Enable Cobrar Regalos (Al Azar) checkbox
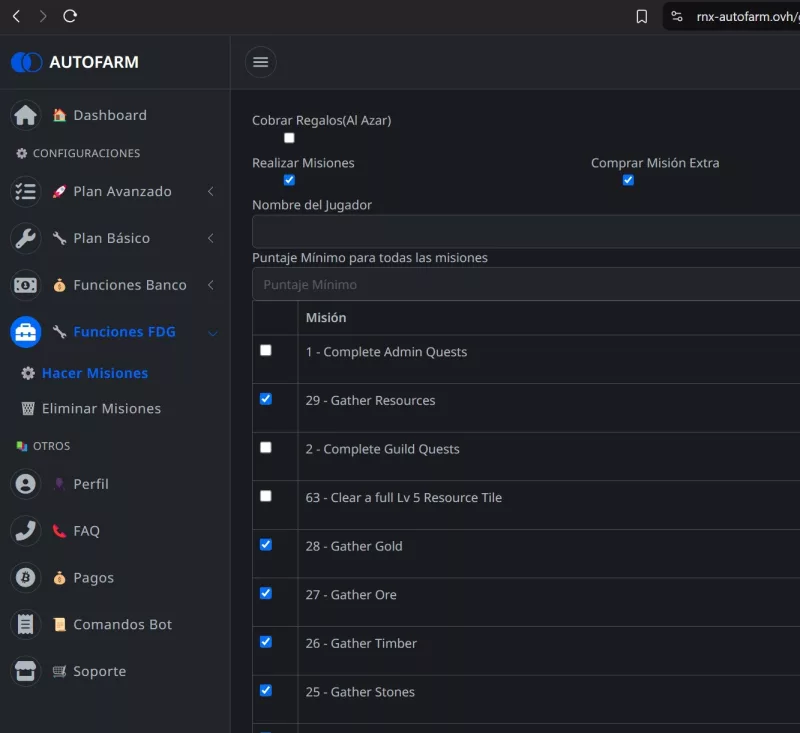 (x=289, y=138)
